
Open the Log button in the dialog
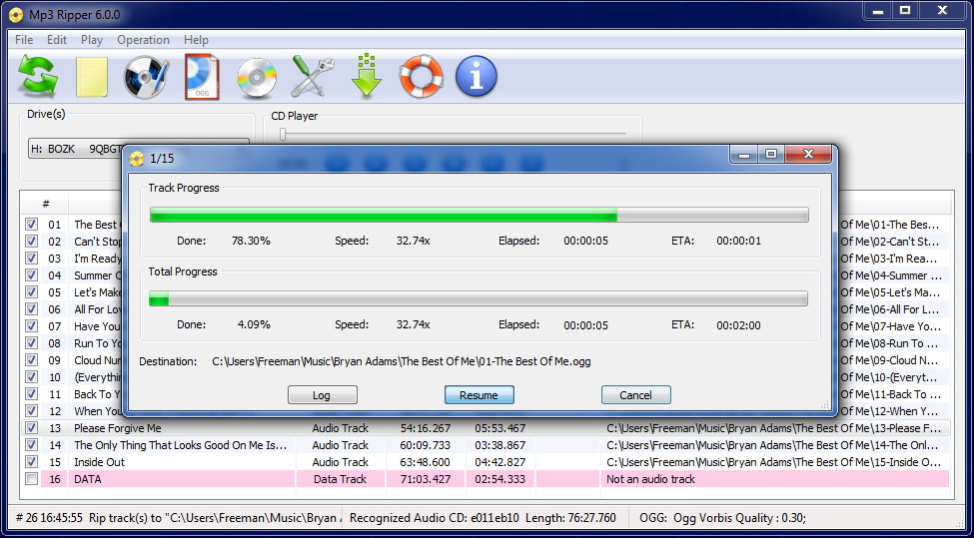coord(321,395)
